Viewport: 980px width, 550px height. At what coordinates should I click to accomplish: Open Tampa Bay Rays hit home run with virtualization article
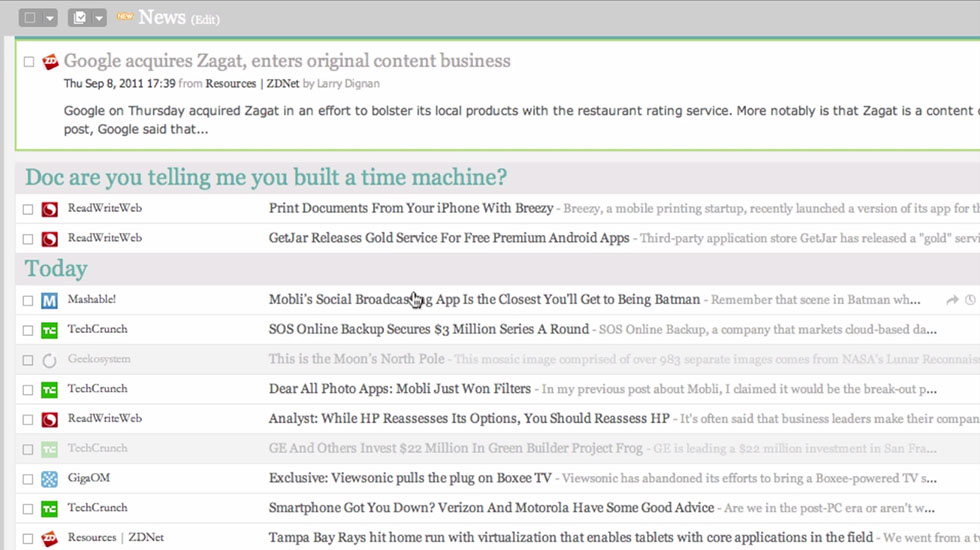click(x=571, y=538)
